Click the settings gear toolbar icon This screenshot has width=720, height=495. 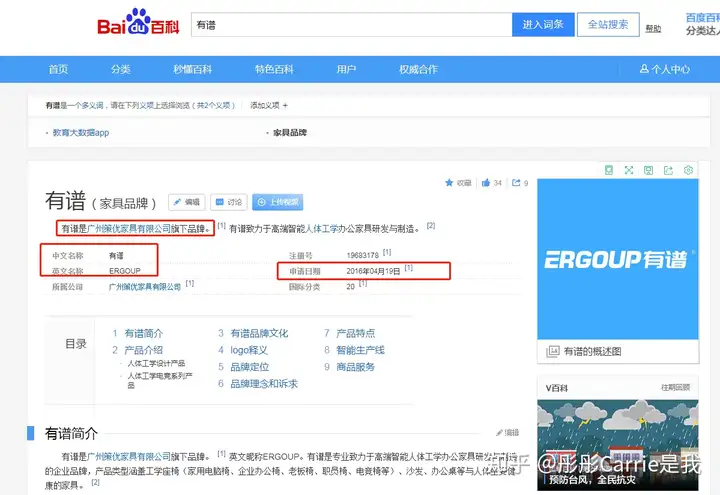(x=688, y=170)
